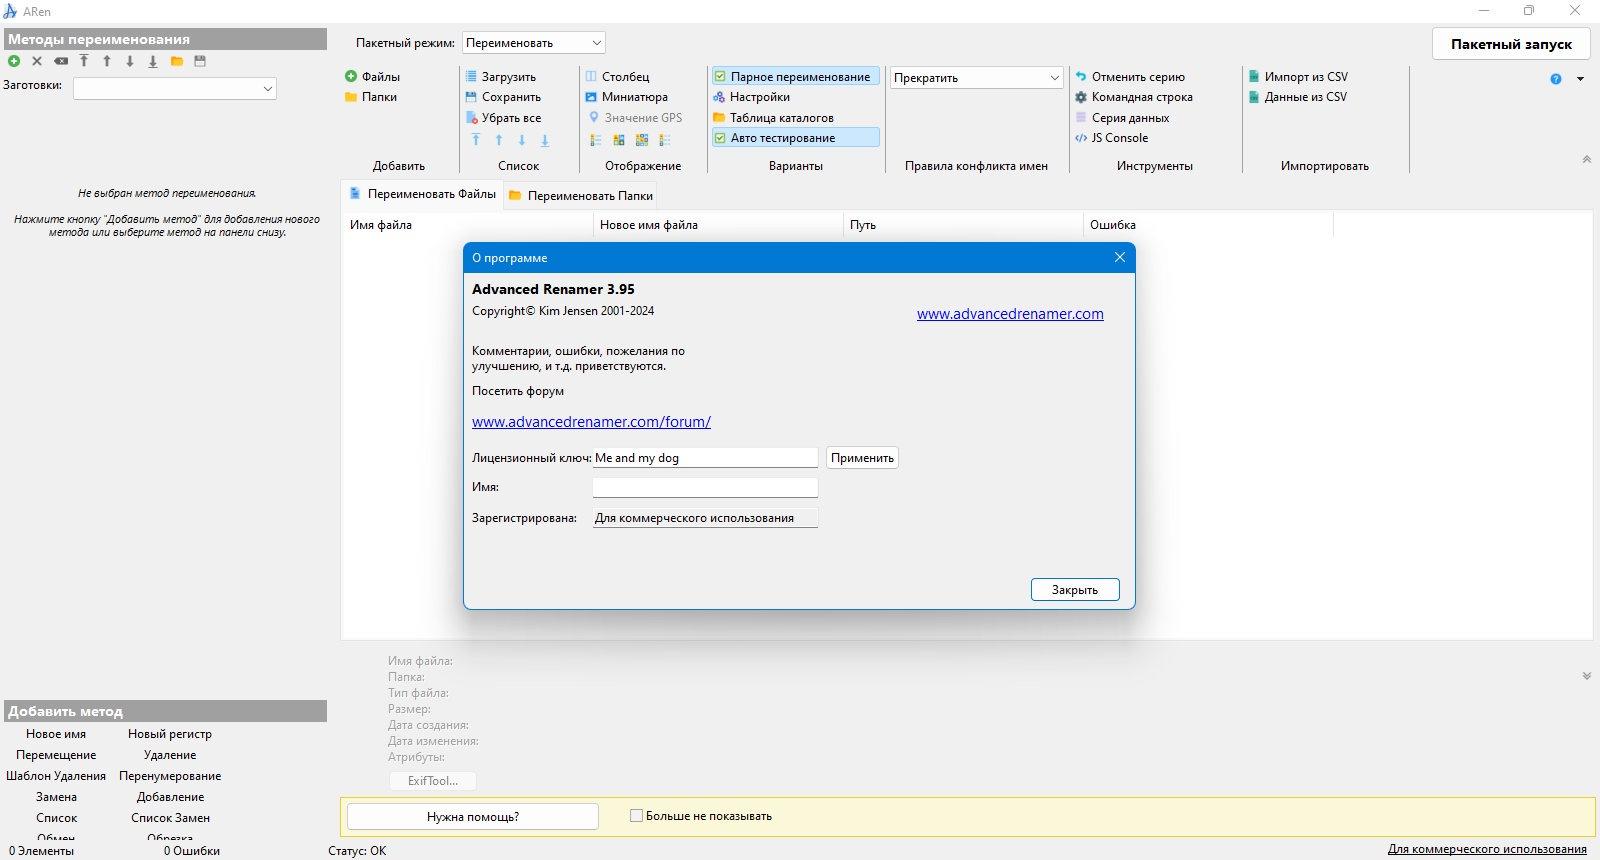Add the Новое имя method
The width and height of the screenshot is (1600, 860).
tap(56, 734)
